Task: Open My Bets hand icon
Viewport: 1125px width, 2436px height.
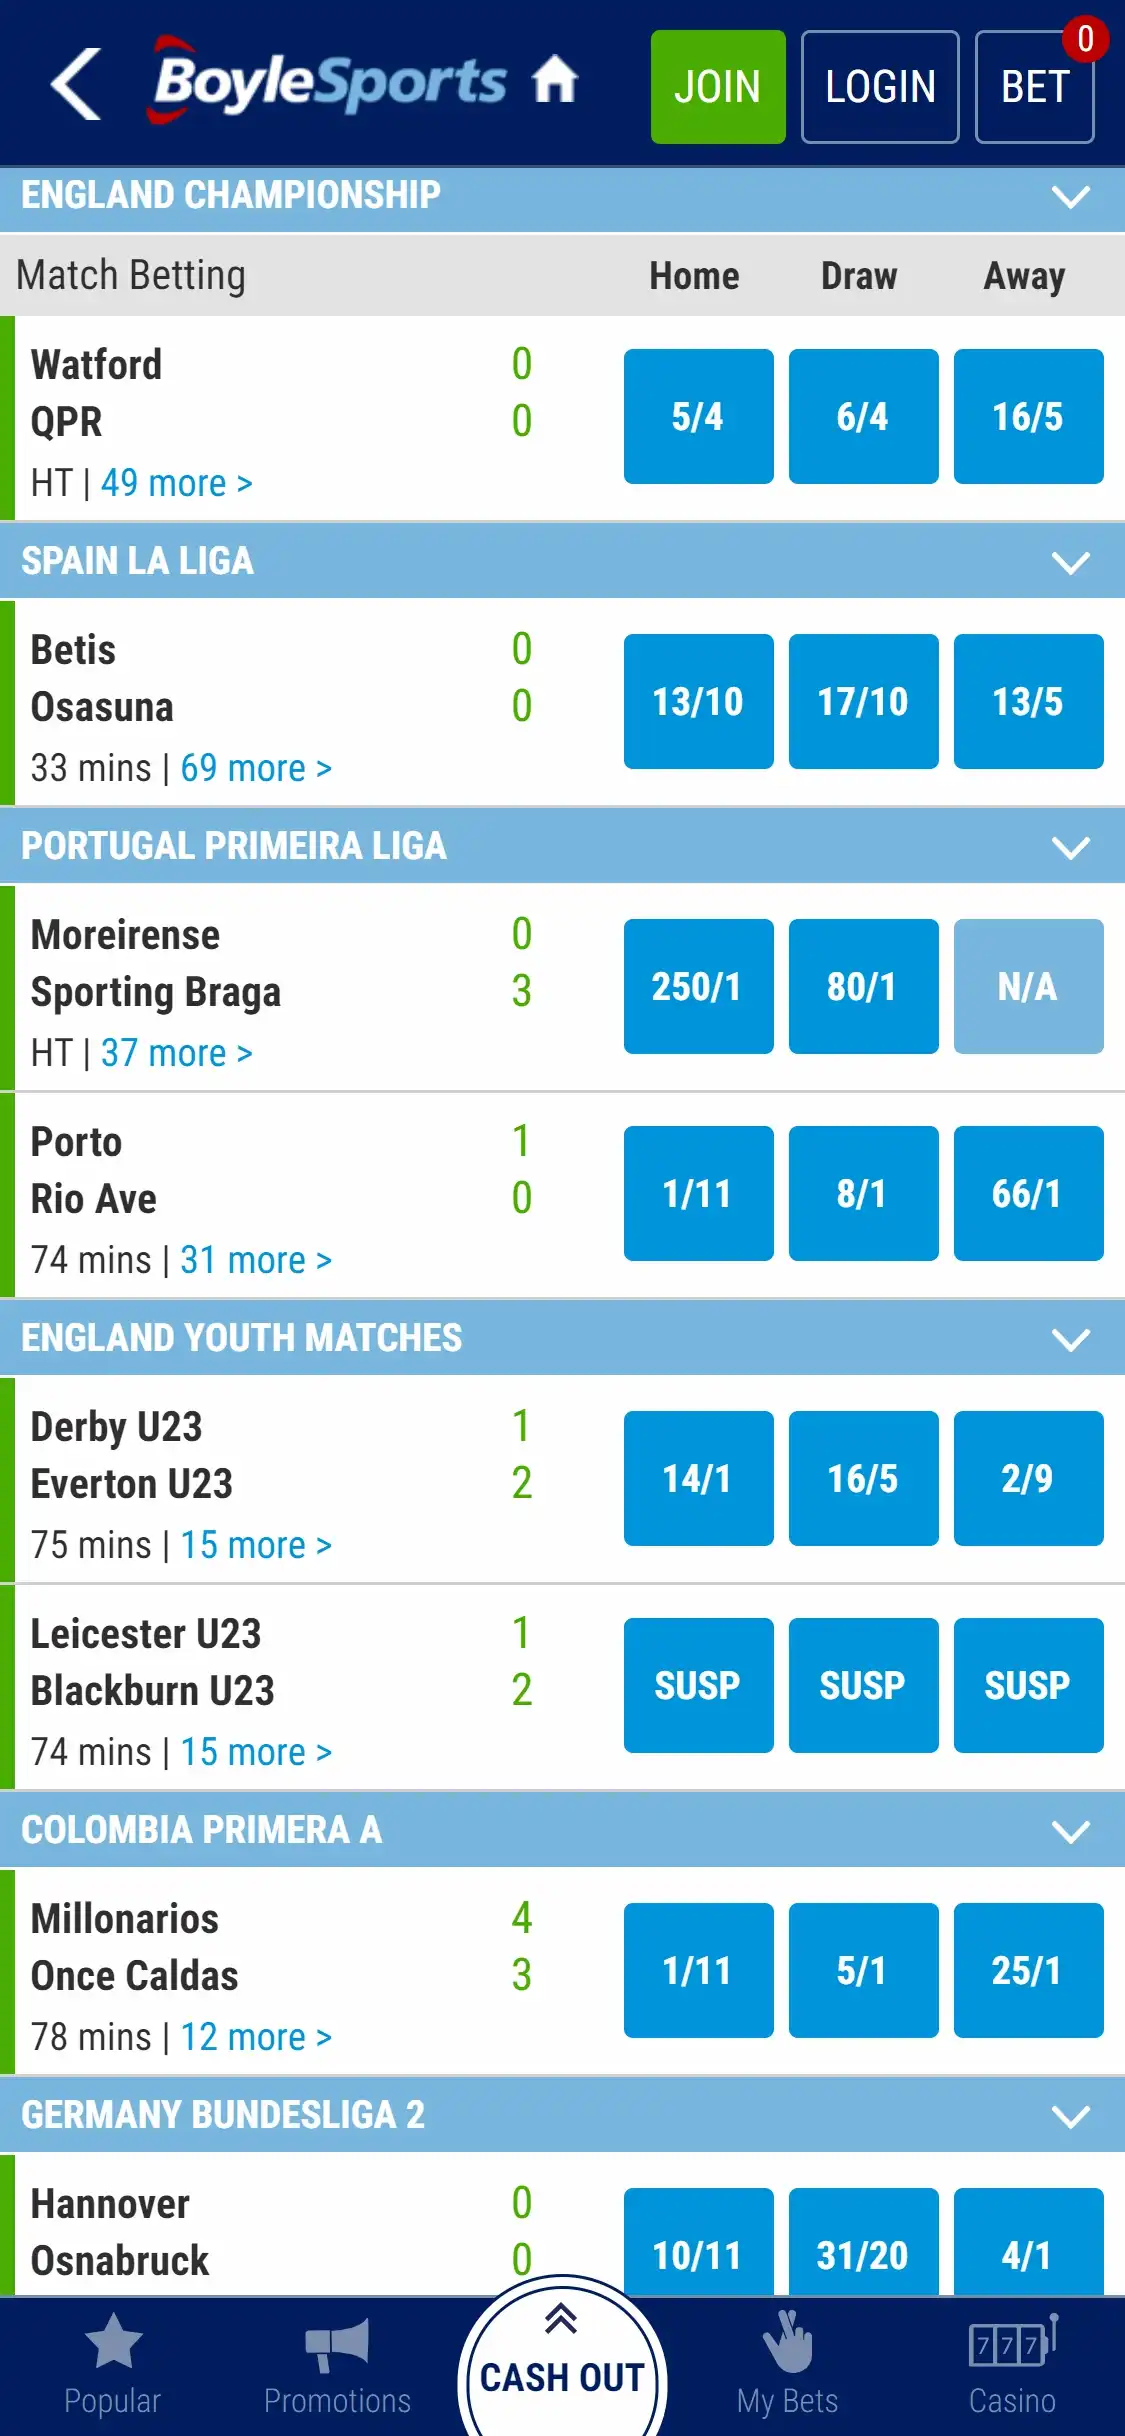Action: [787, 2344]
